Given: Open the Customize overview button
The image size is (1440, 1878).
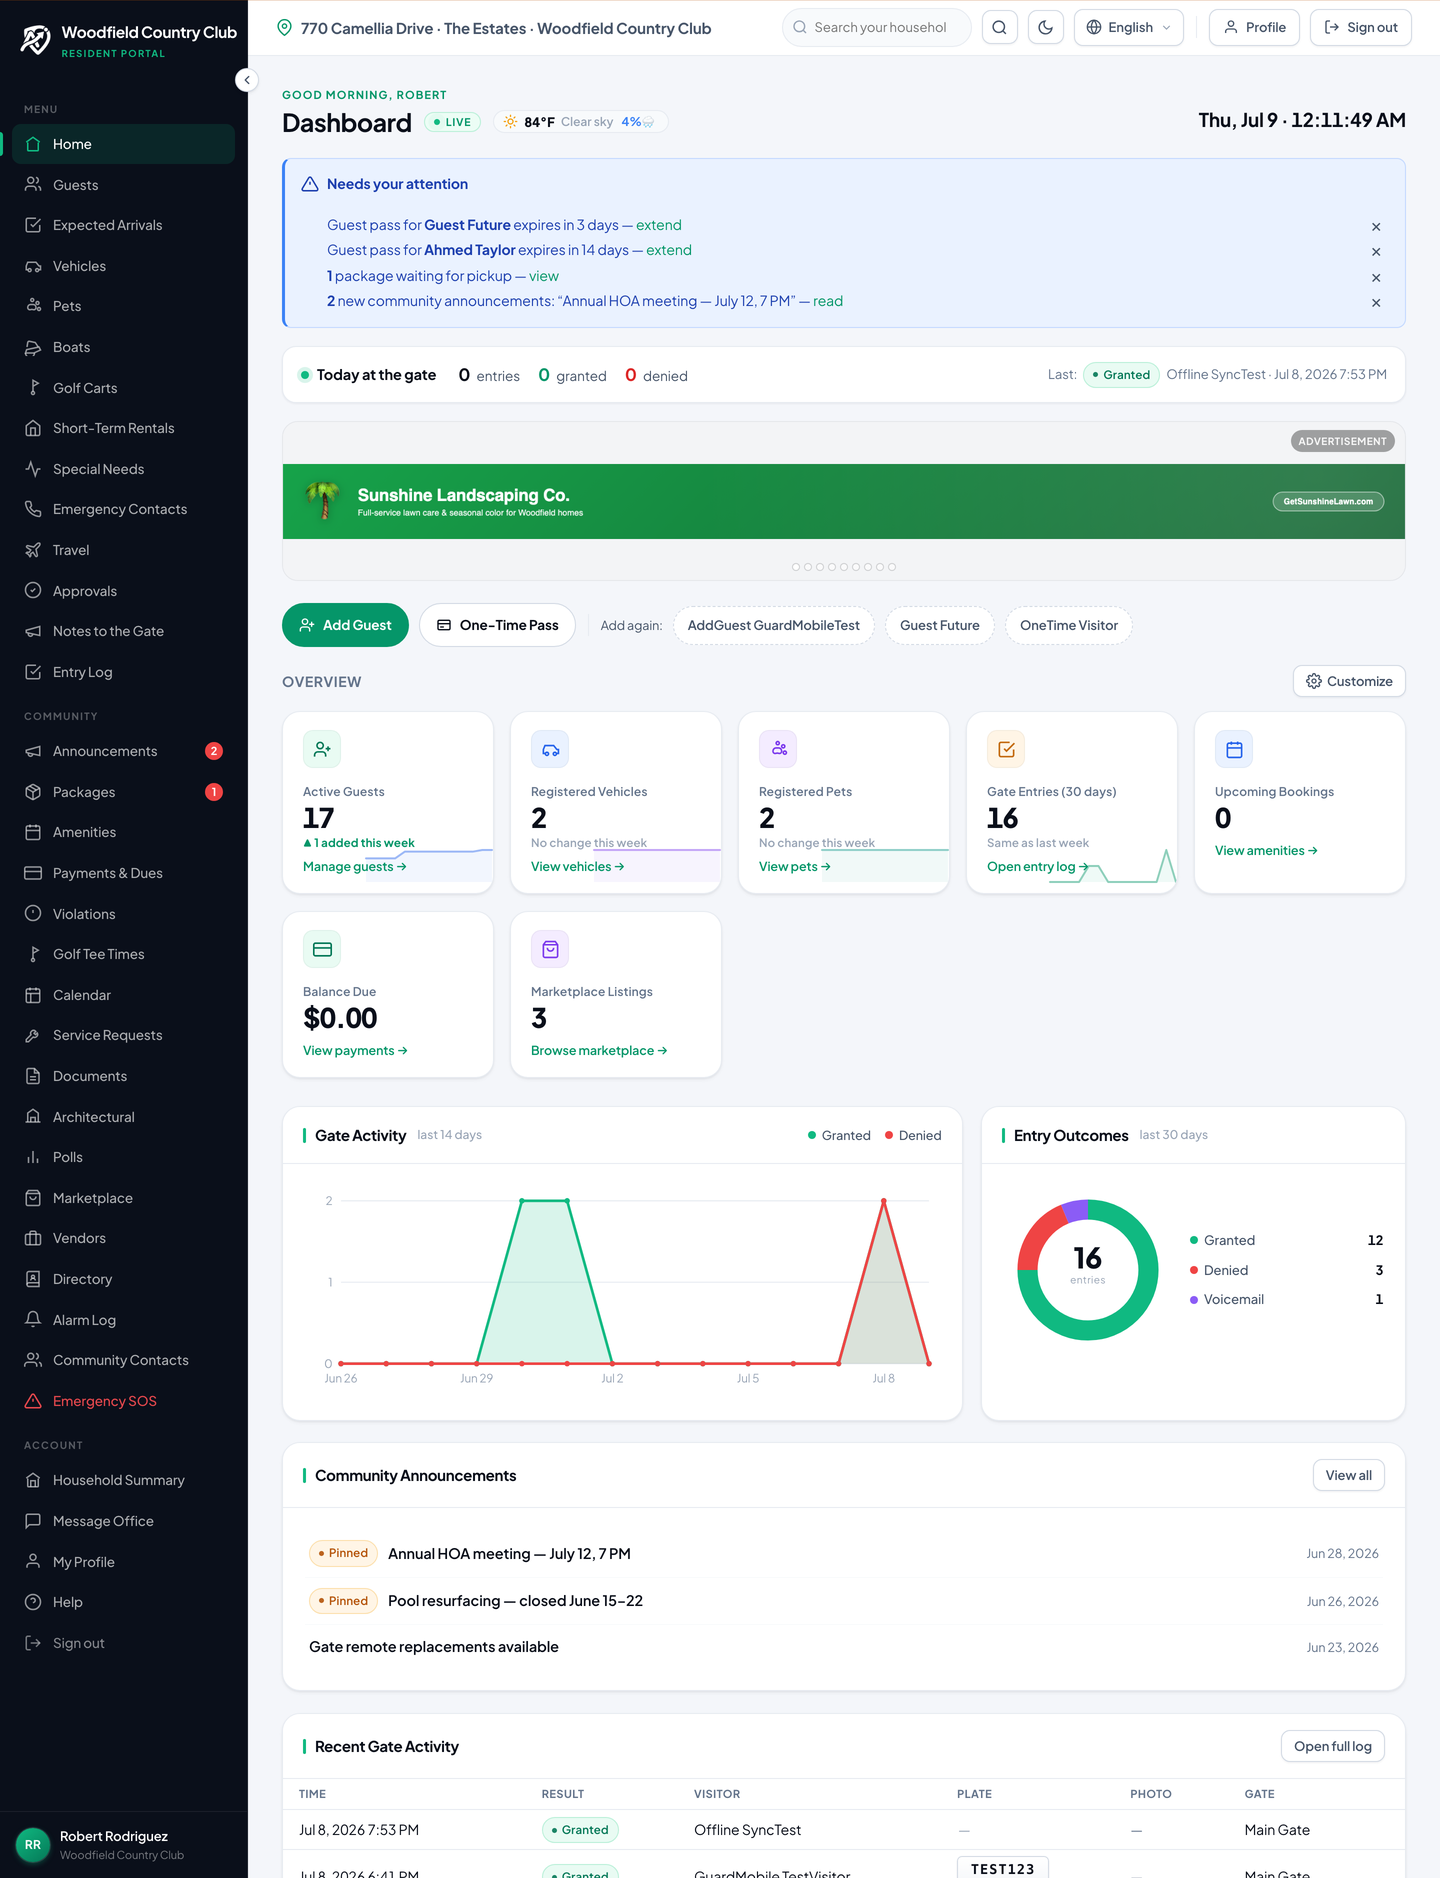Looking at the screenshot, I should pyautogui.click(x=1349, y=681).
